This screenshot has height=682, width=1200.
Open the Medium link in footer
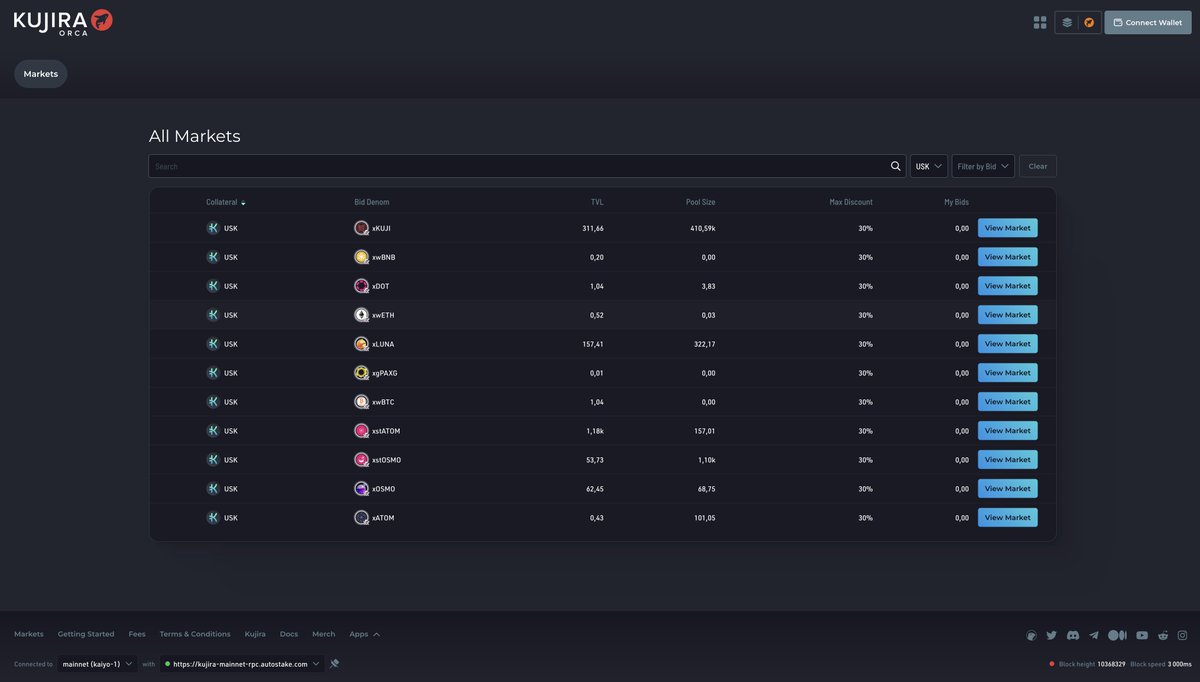click(x=1117, y=635)
